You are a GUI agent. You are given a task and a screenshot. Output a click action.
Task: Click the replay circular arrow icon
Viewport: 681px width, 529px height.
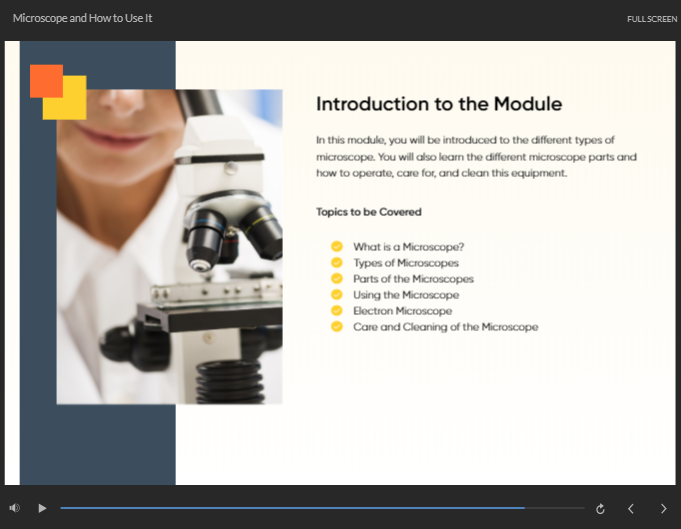tap(600, 509)
